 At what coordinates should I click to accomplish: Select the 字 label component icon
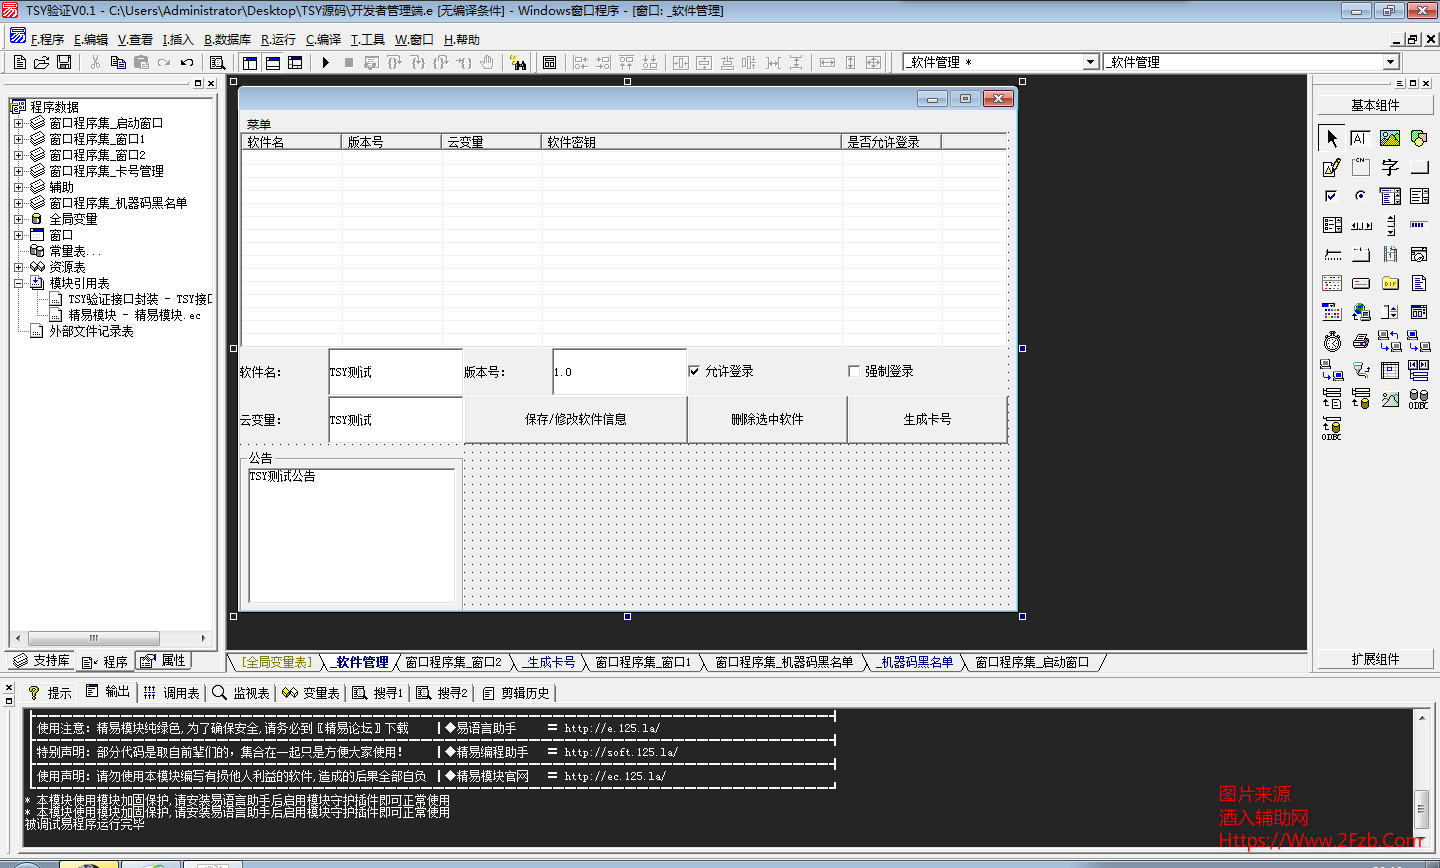pos(1387,167)
